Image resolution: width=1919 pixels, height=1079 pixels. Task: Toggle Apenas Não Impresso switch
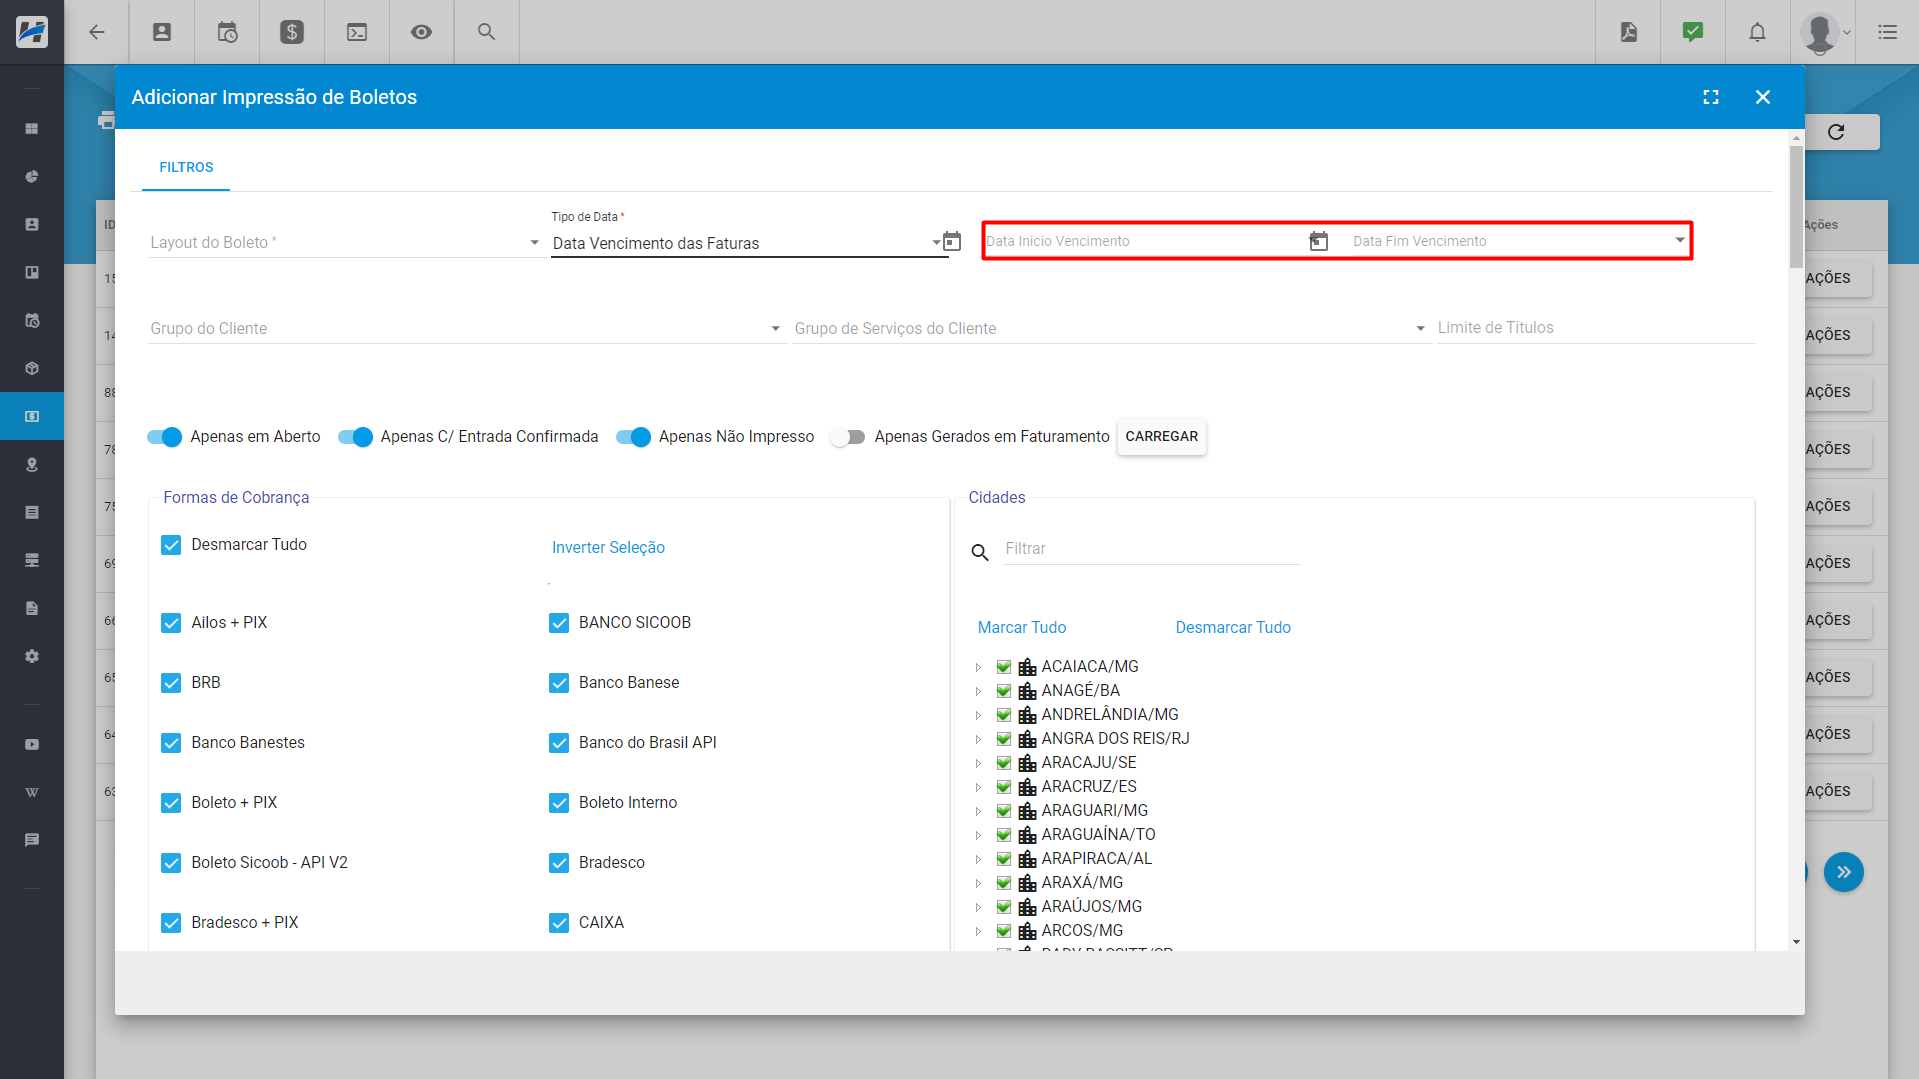(633, 437)
